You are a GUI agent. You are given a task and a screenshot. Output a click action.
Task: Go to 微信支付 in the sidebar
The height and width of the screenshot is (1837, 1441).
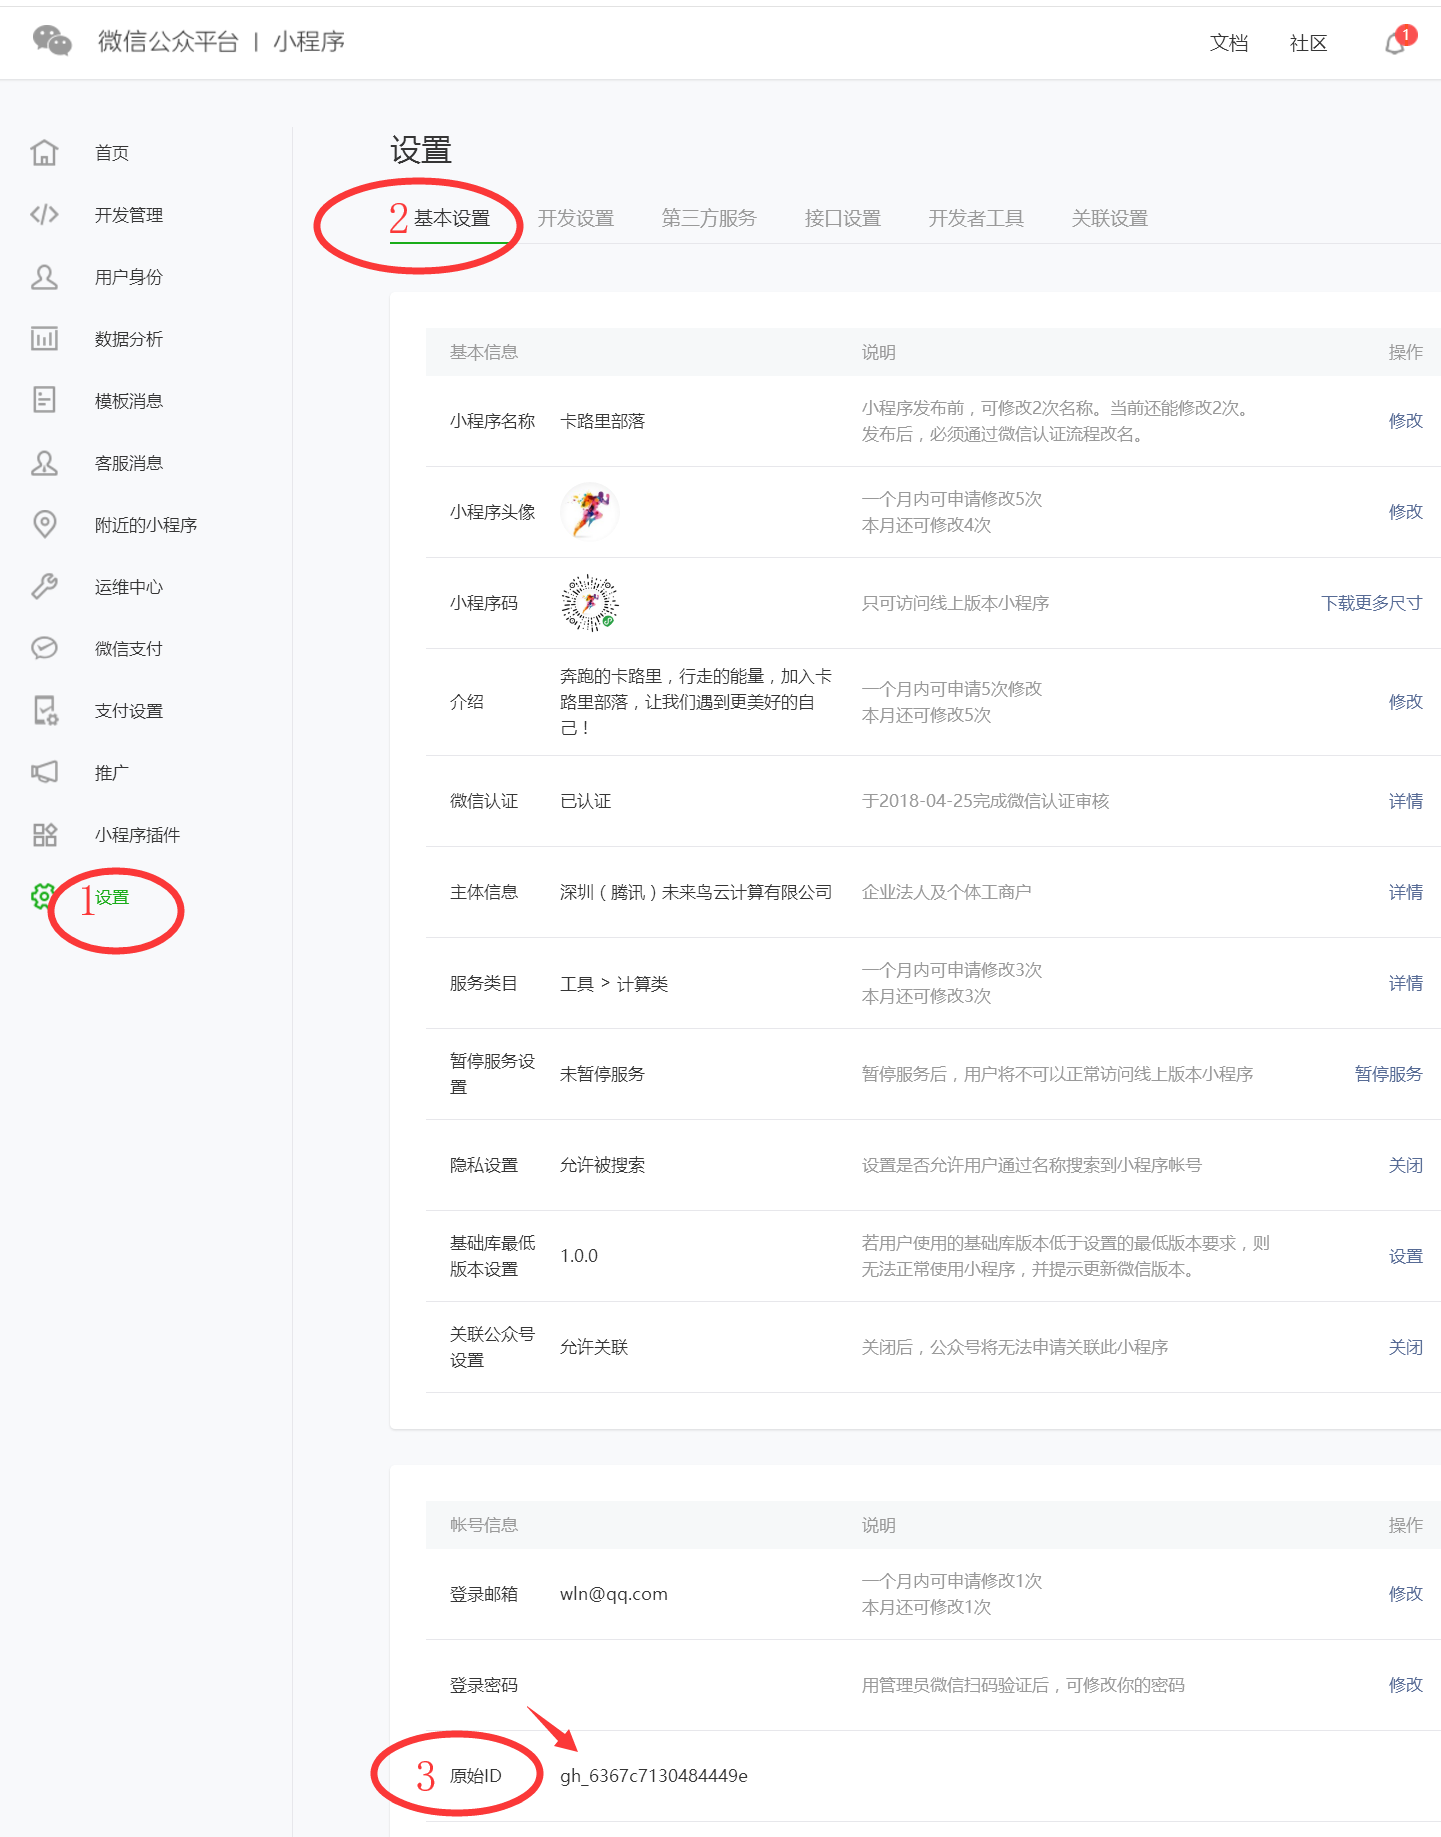pyautogui.click(x=128, y=649)
